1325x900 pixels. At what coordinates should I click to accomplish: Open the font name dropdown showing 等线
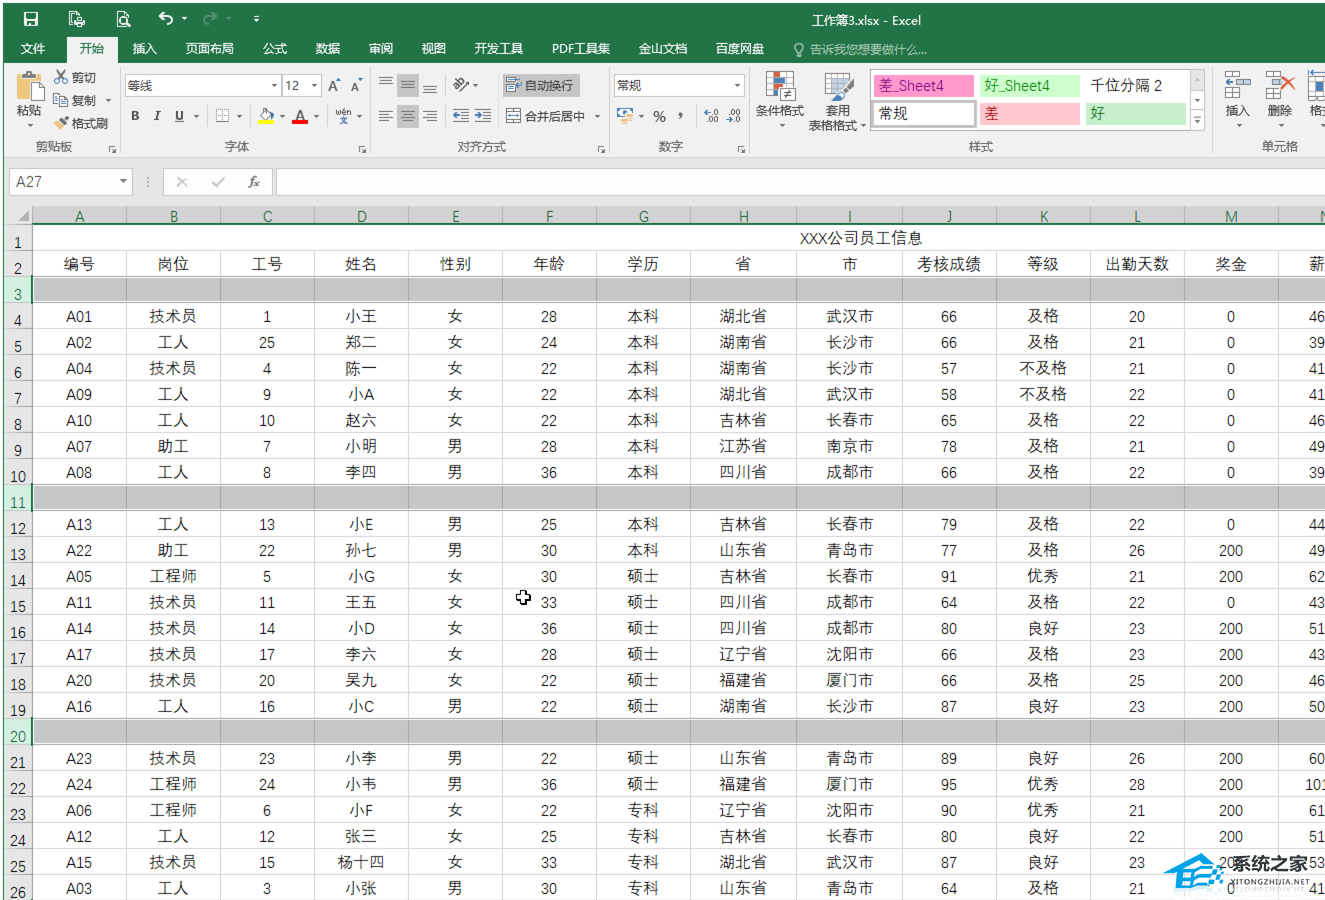(x=274, y=86)
